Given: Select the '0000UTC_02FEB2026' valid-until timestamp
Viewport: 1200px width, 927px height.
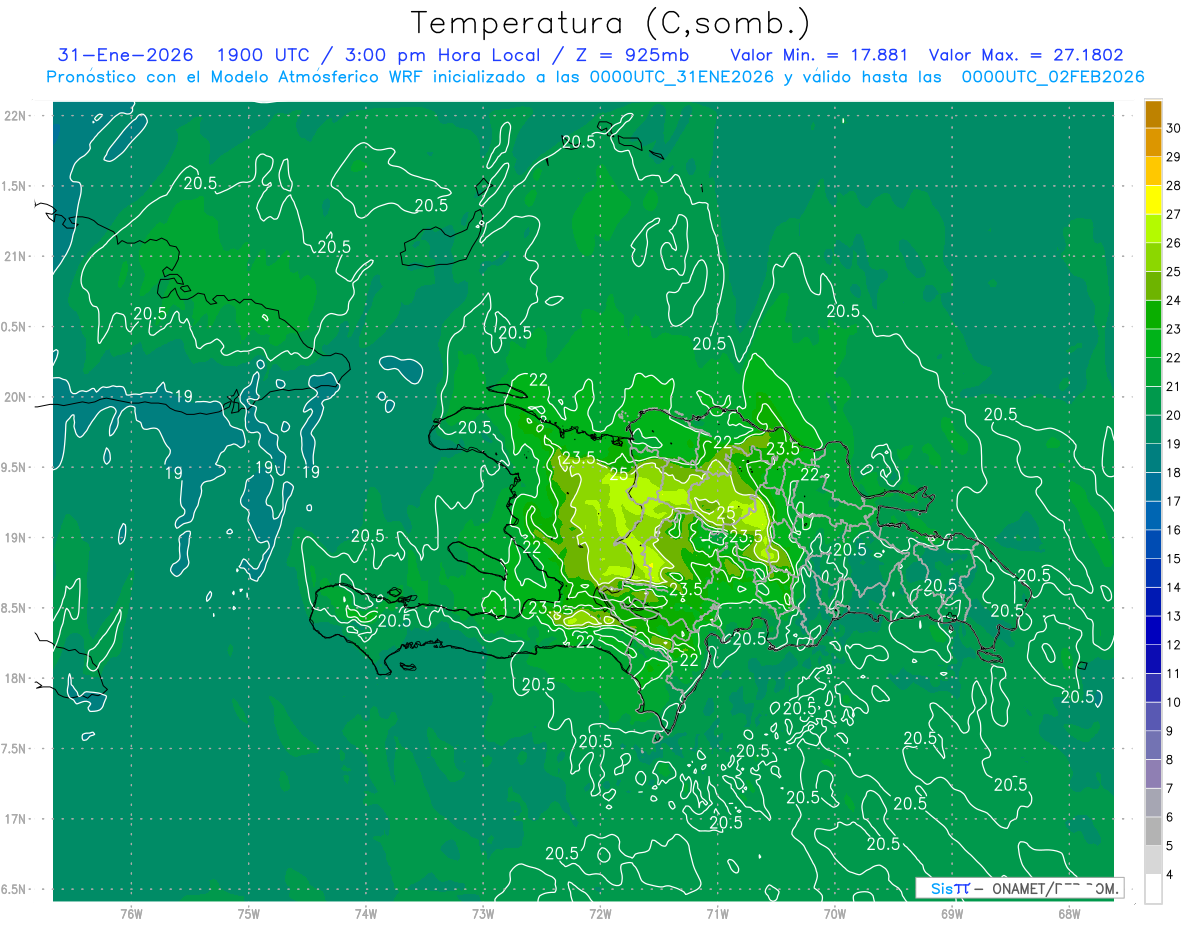Looking at the screenshot, I should point(1053,77).
